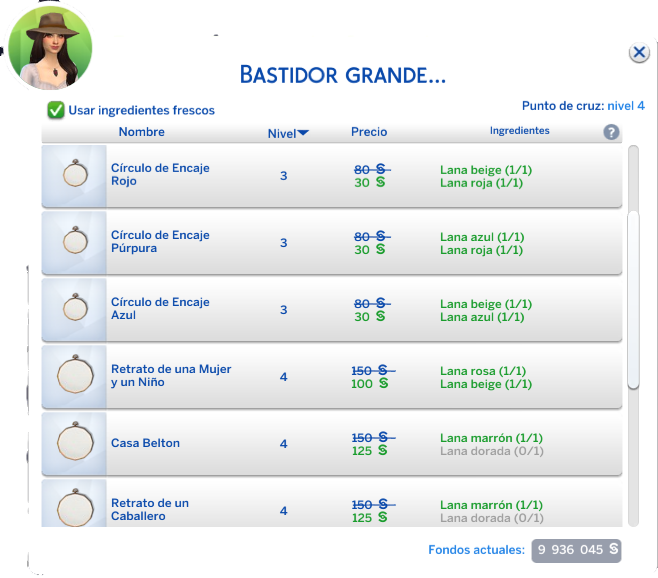Select Retrato de una Mujer hoop icon
The image size is (658, 578).
75,374
